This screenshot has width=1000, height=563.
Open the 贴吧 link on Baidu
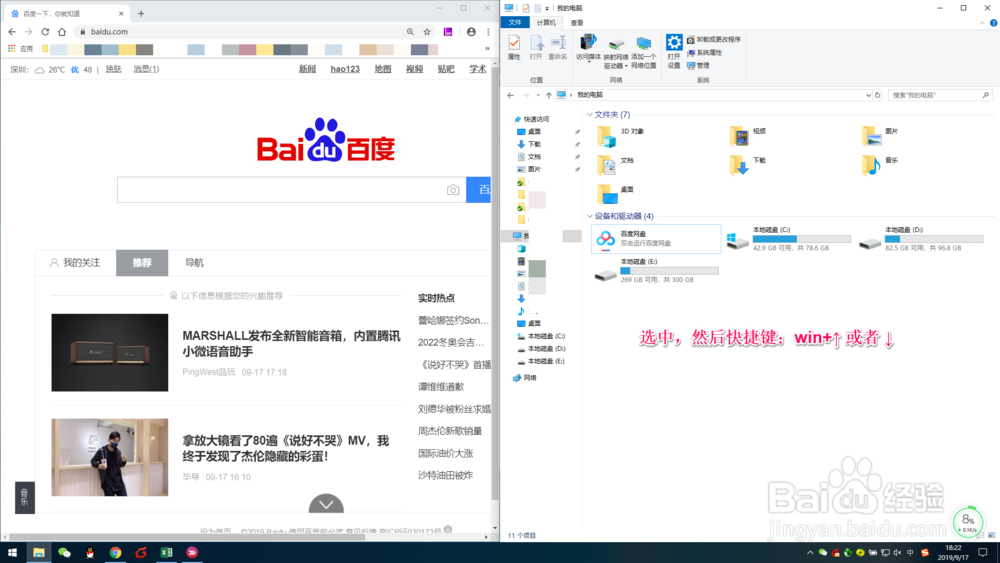446,69
